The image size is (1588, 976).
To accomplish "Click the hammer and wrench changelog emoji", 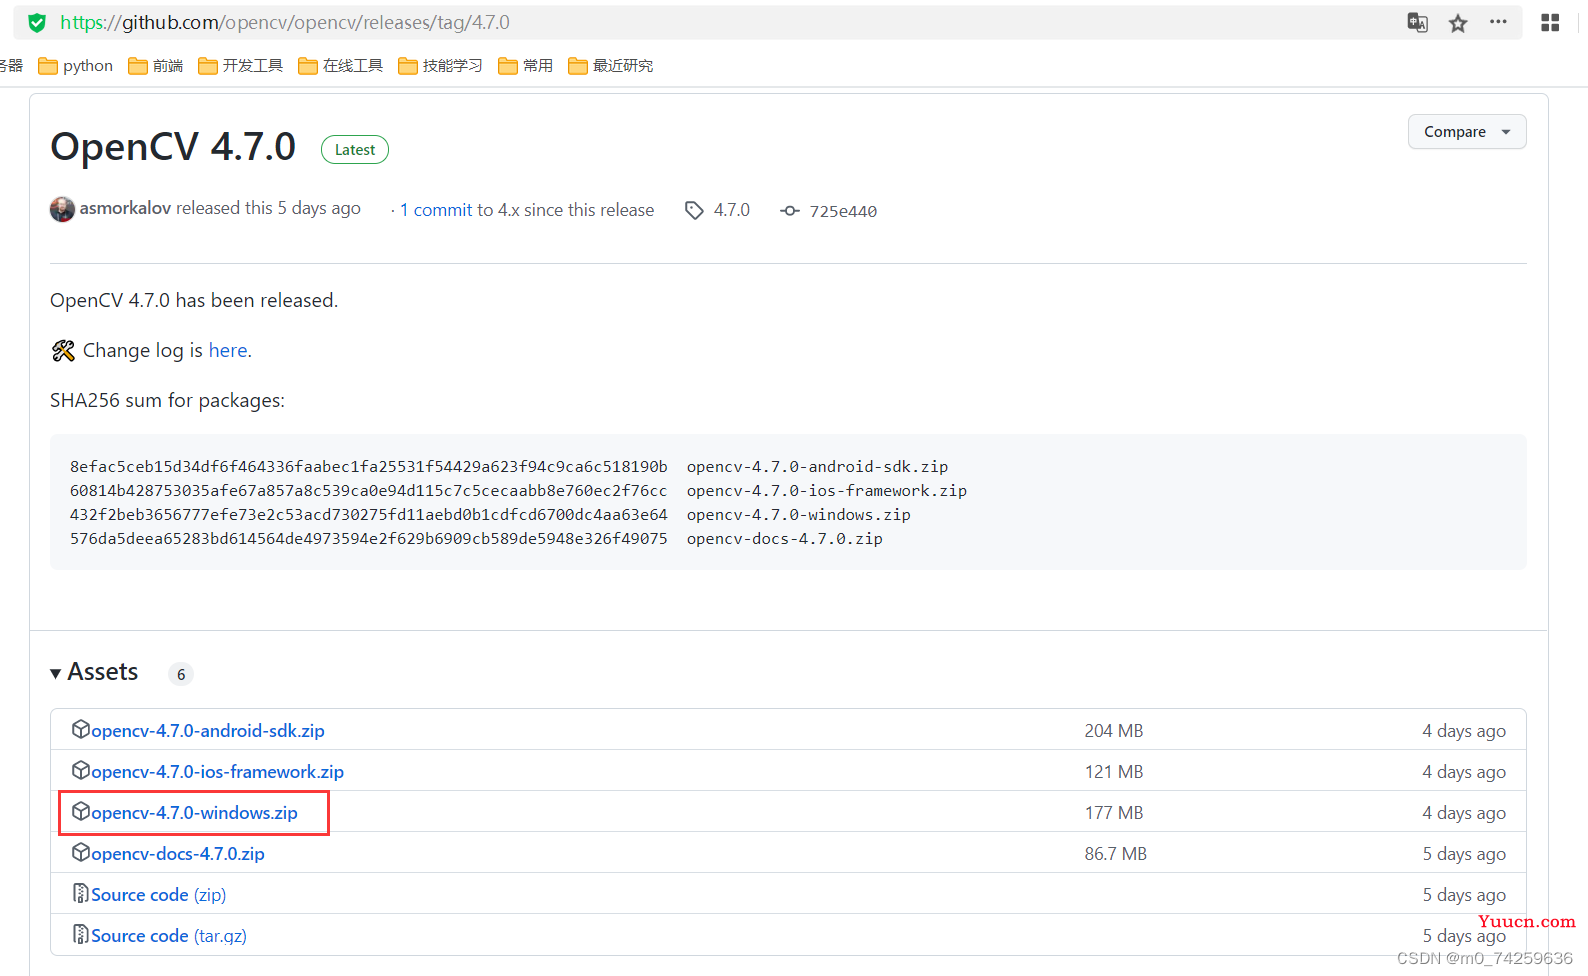I will click(63, 351).
